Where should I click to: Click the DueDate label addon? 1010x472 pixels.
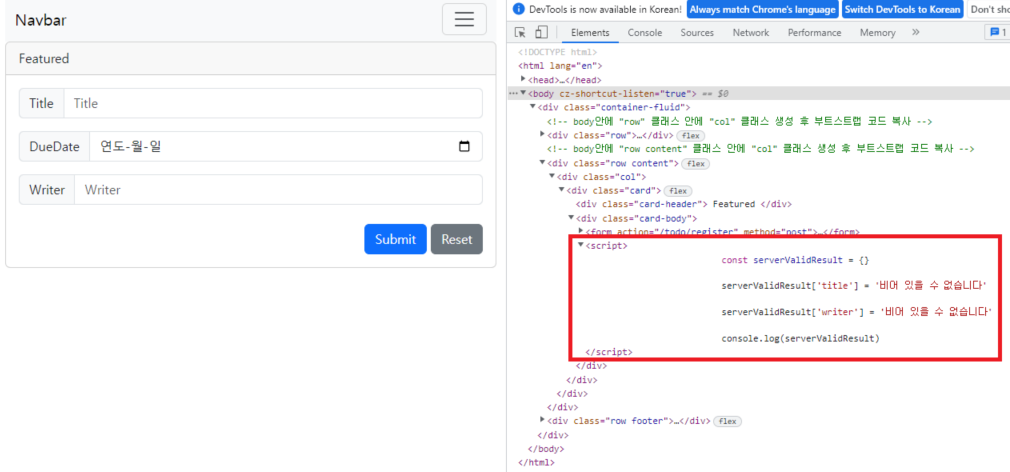[x=54, y=146]
